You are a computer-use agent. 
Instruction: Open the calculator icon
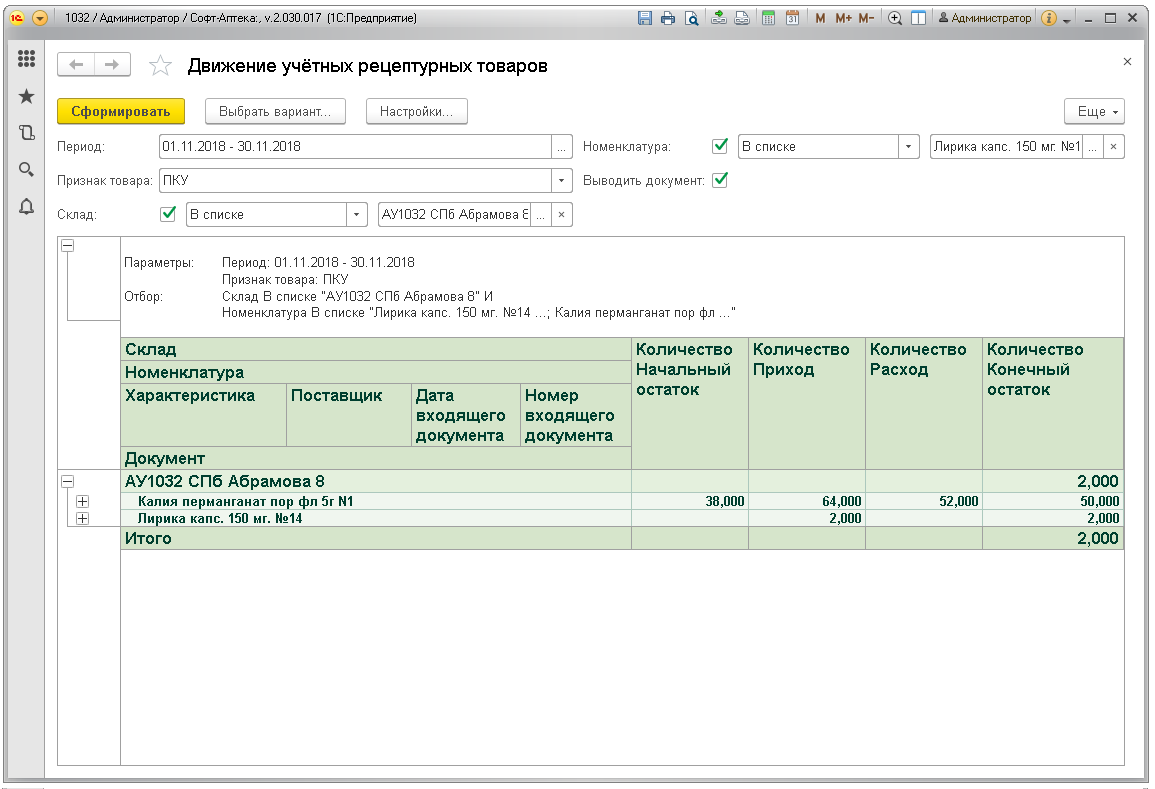(768, 18)
